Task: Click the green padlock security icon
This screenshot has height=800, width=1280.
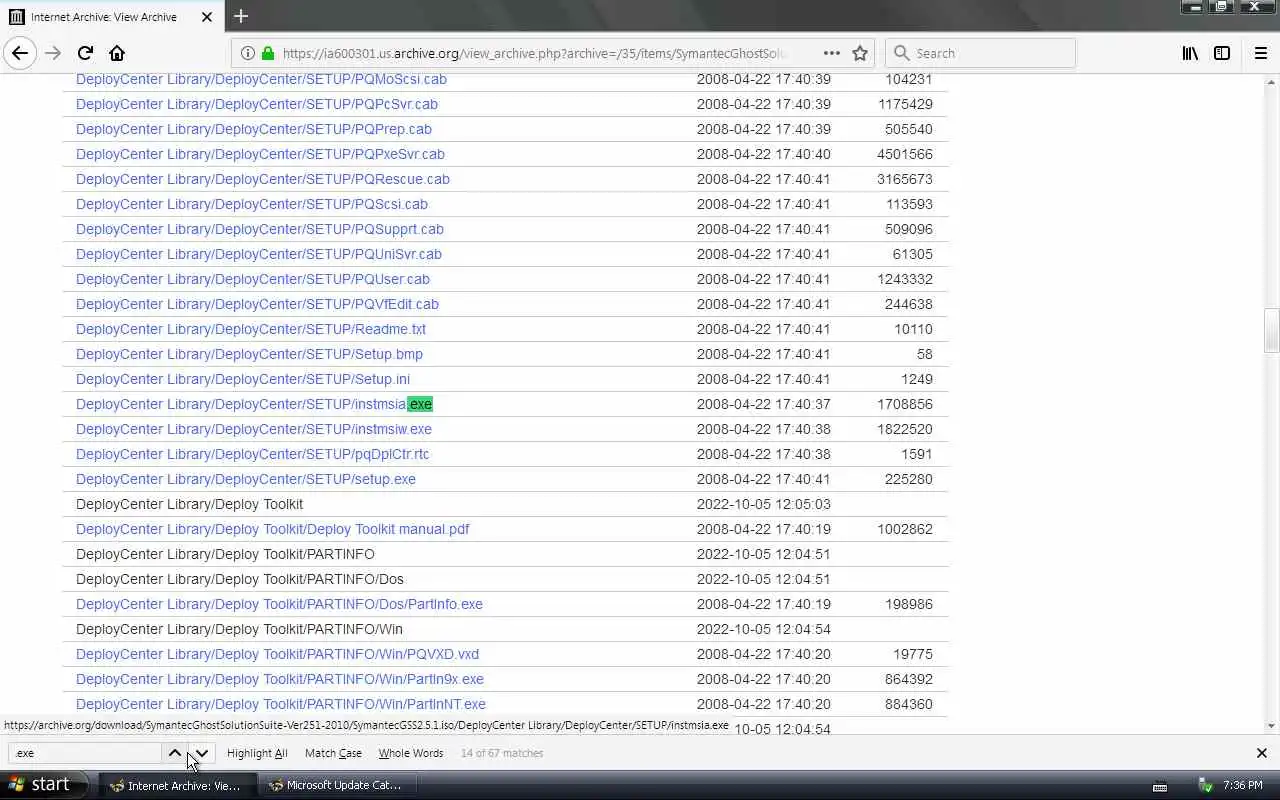Action: pos(267,53)
